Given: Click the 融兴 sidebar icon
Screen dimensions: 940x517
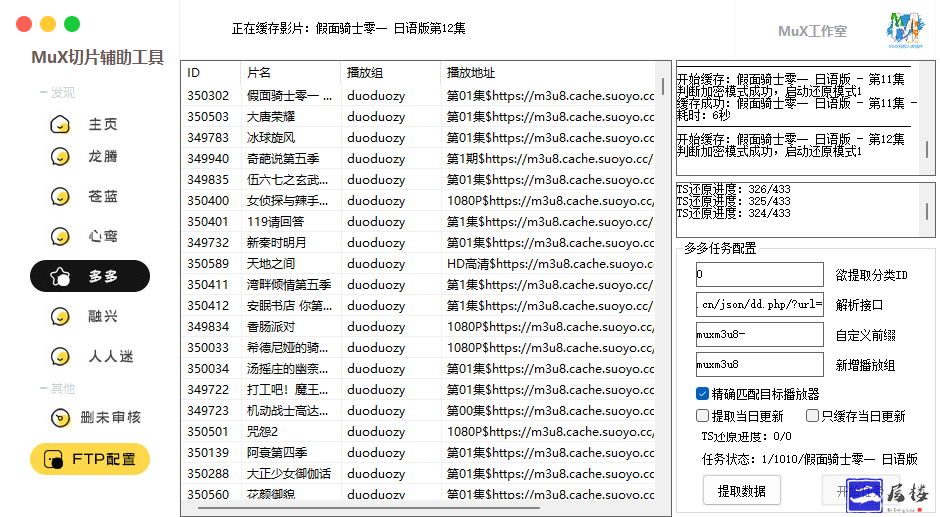Looking at the screenshot, I should (61, 317).
